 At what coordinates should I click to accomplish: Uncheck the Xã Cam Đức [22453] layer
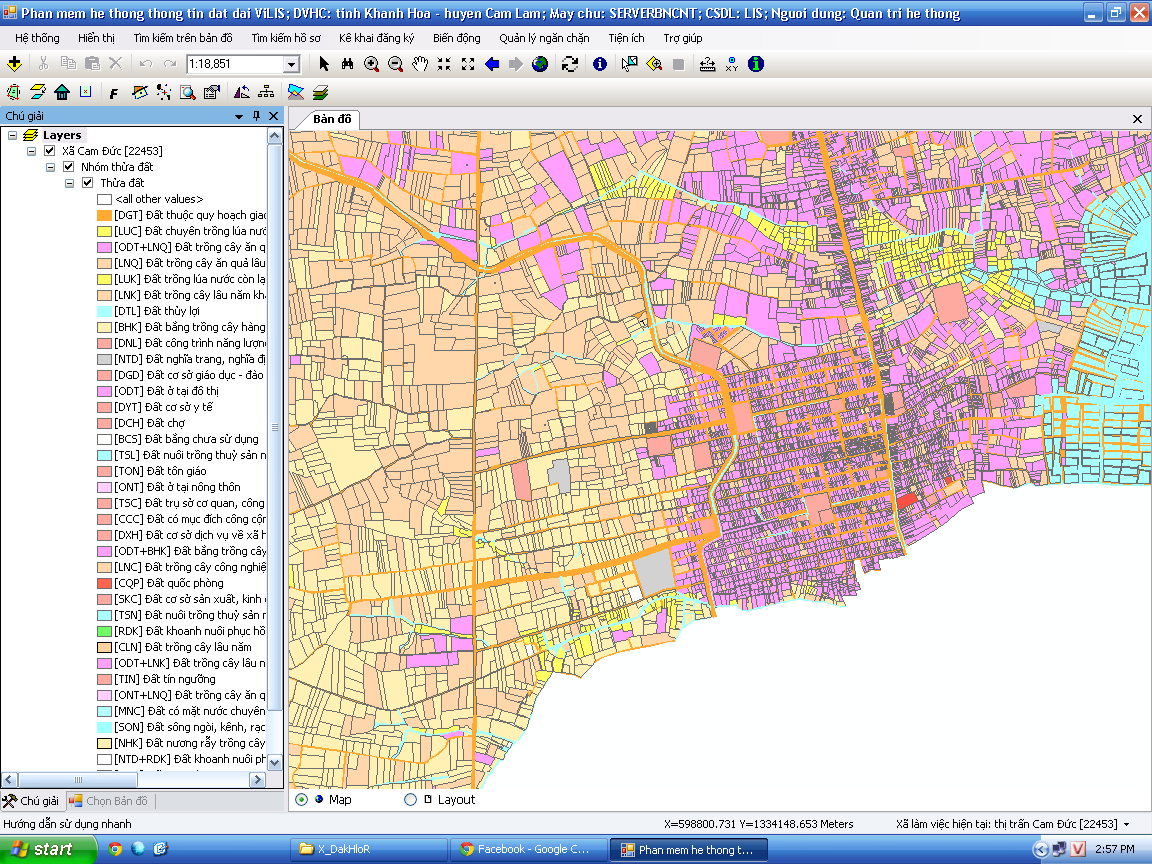(x=50, y=151)
